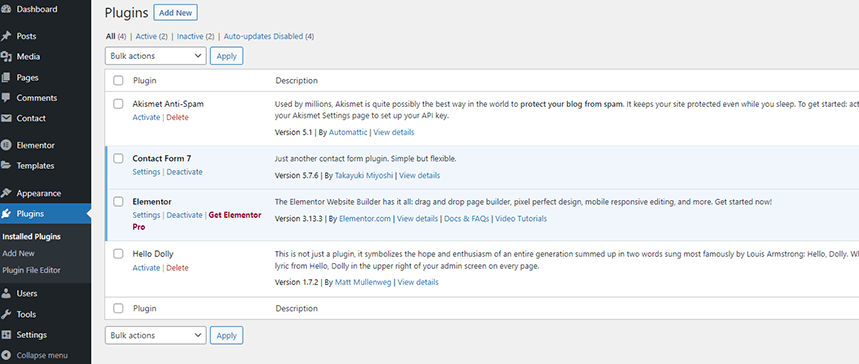Screen dimensions: 859x364
Task: Tick the Hello Dolly checkbox
Action: 118,254
